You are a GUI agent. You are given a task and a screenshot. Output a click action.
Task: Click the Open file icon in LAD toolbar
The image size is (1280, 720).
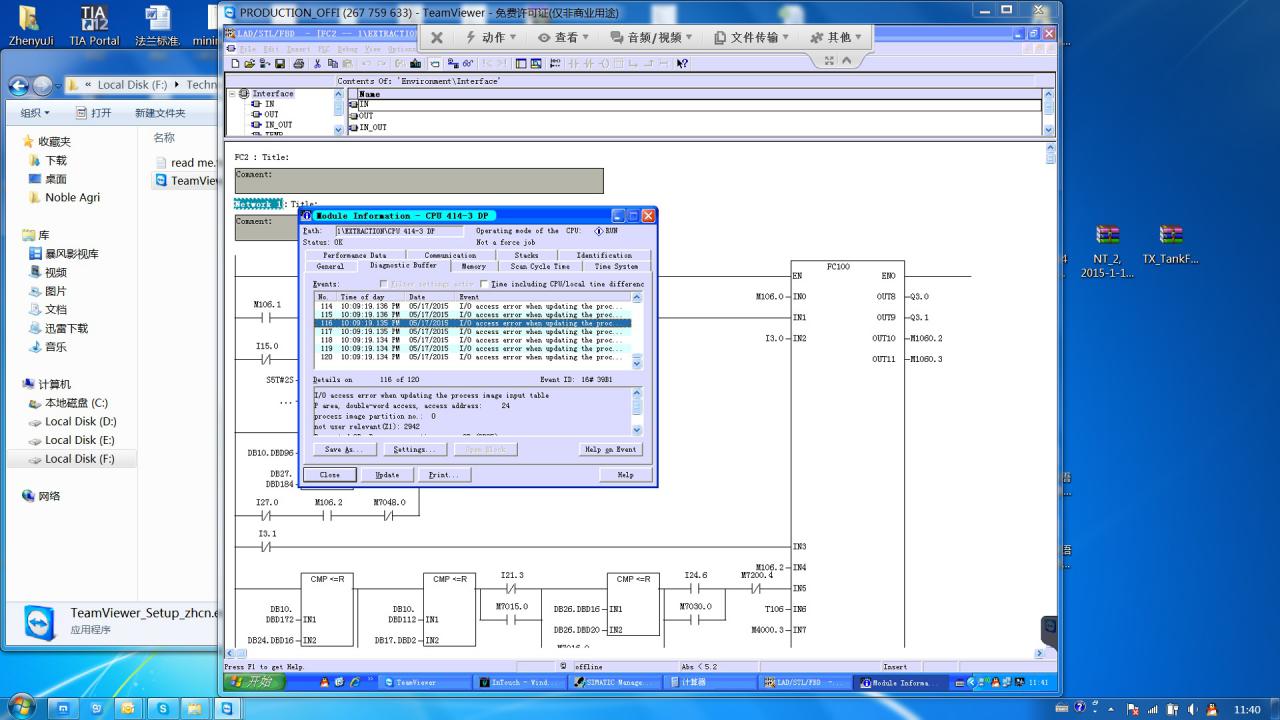[x=249, y=63]
